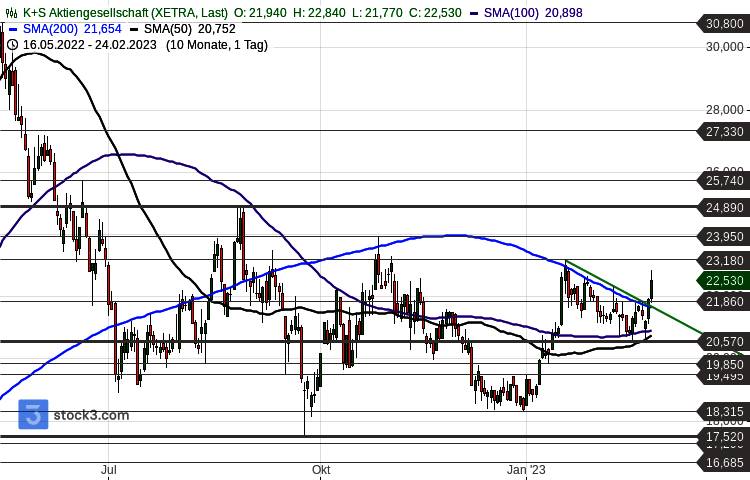This screenshot has width=750, height=480.
Task: Click the SMA(50) 20,752 legend label
Action: tap(190, 29)
